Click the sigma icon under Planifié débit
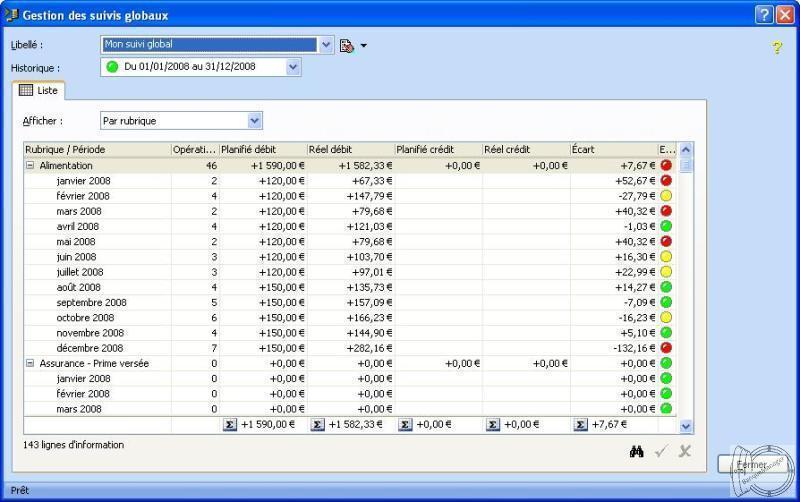 click(230, 425)
